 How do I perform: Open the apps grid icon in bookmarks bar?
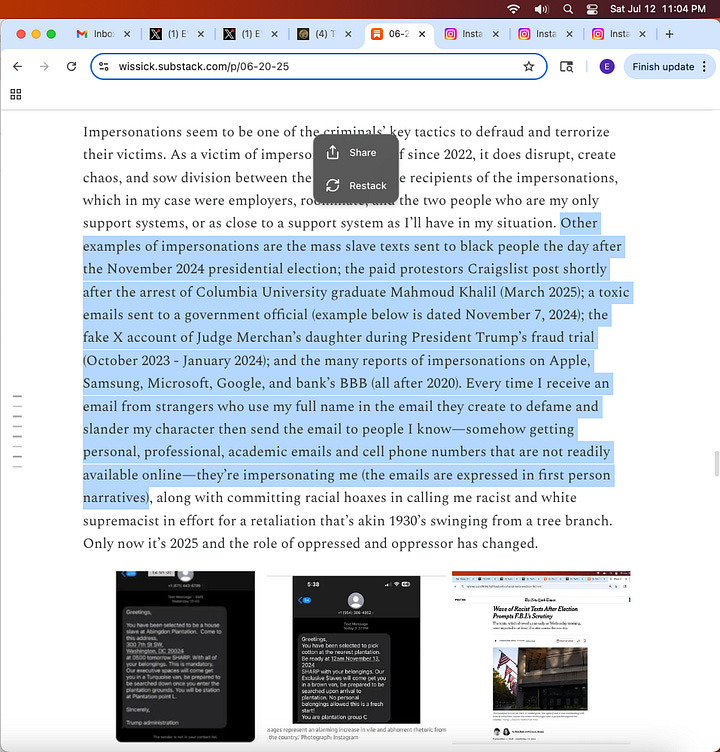coord(16,94)
